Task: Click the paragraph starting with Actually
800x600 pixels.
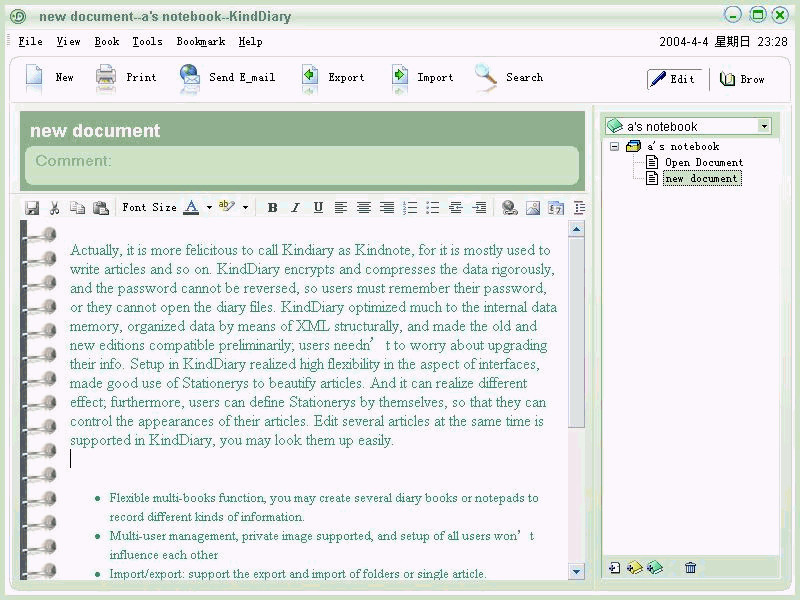Action: (x=313, y=345)
